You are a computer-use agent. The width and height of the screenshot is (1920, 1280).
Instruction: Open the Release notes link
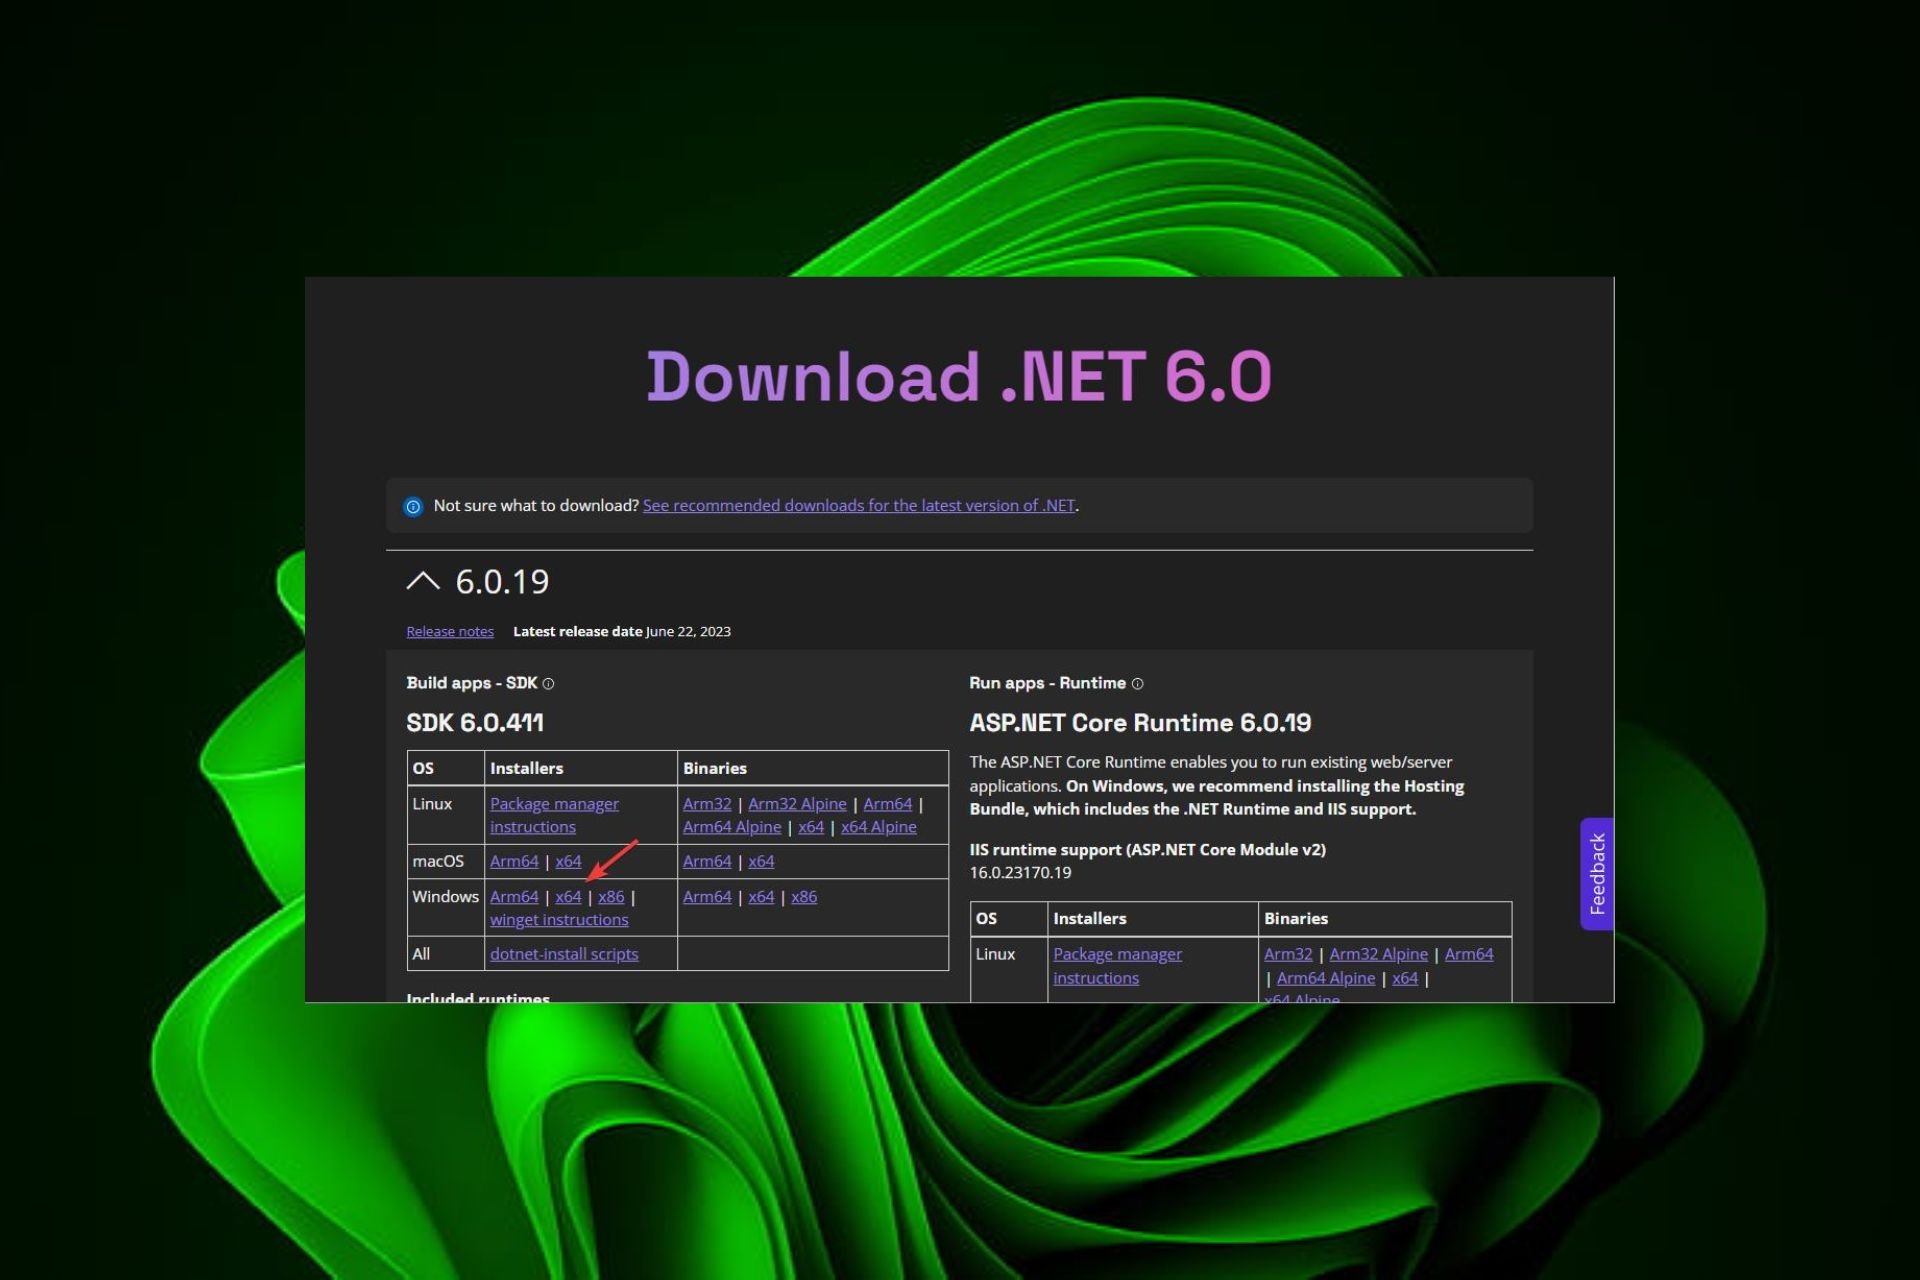click(x=450, y=632)
